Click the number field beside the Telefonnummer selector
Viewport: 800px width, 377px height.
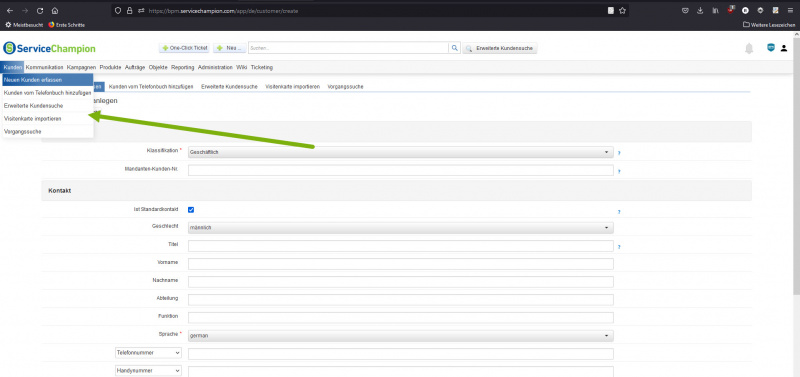point(401,354)
